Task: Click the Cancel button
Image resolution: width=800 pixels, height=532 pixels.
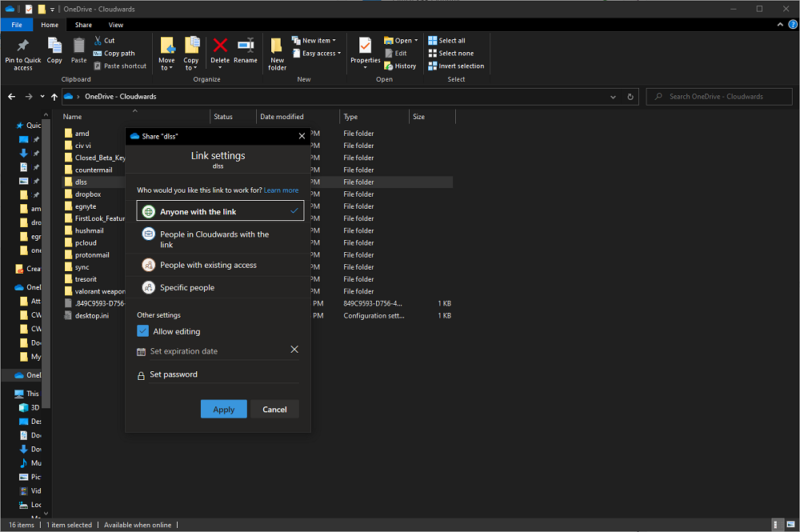Action: coord(274,409)
